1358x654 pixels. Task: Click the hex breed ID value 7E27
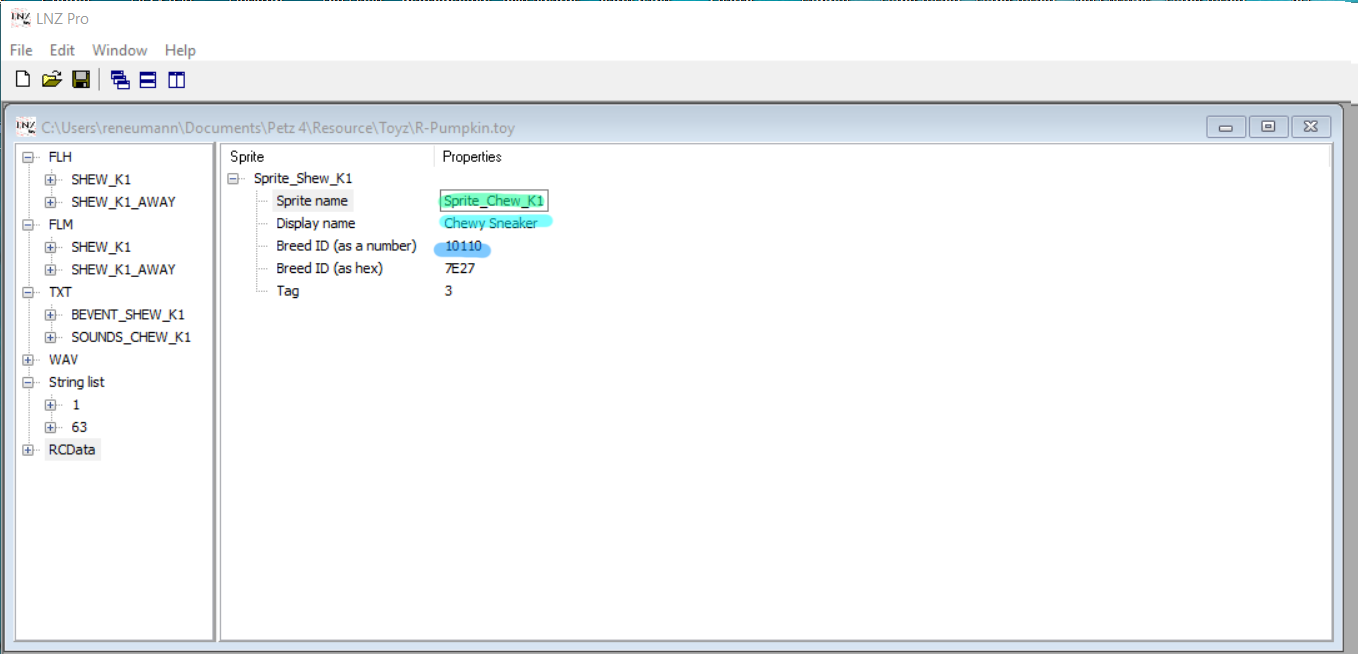click(x=460, y=268)
